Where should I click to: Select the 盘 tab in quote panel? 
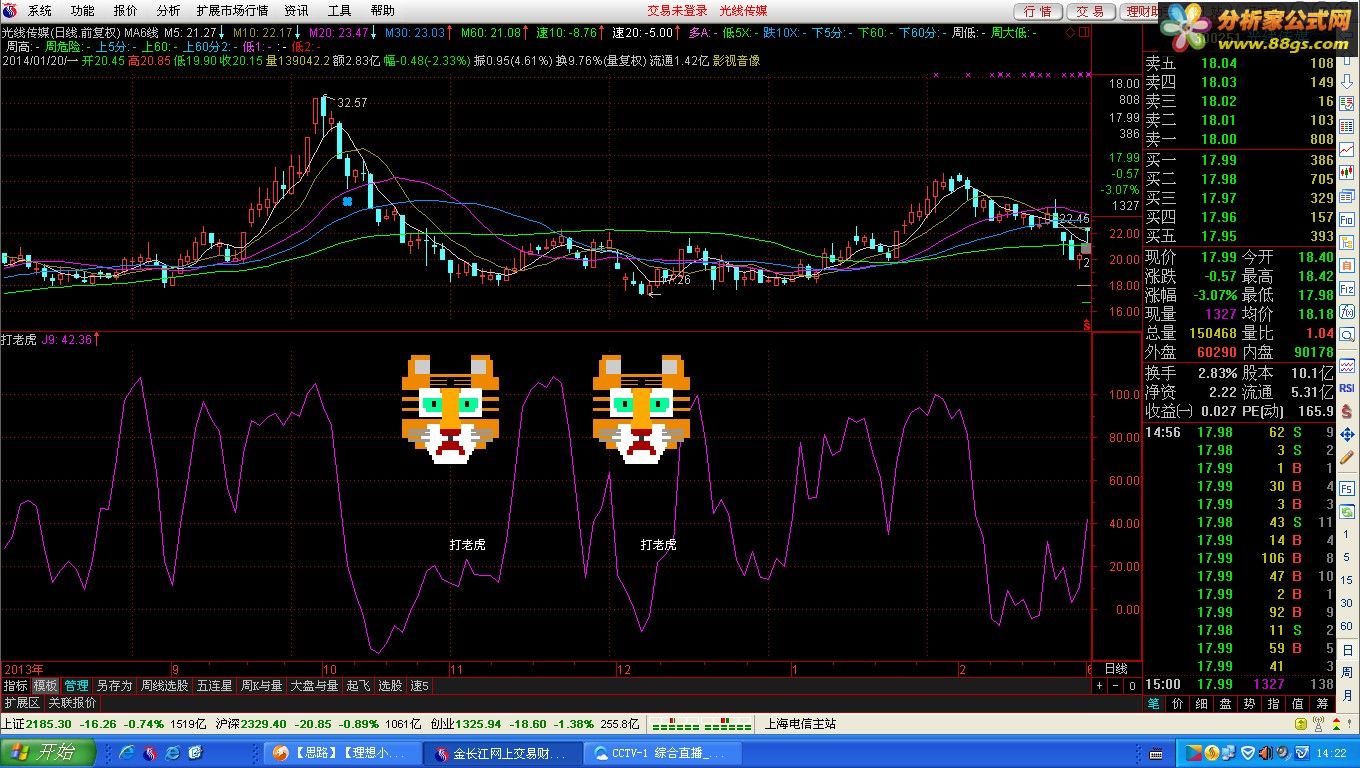coord(1225,704)
